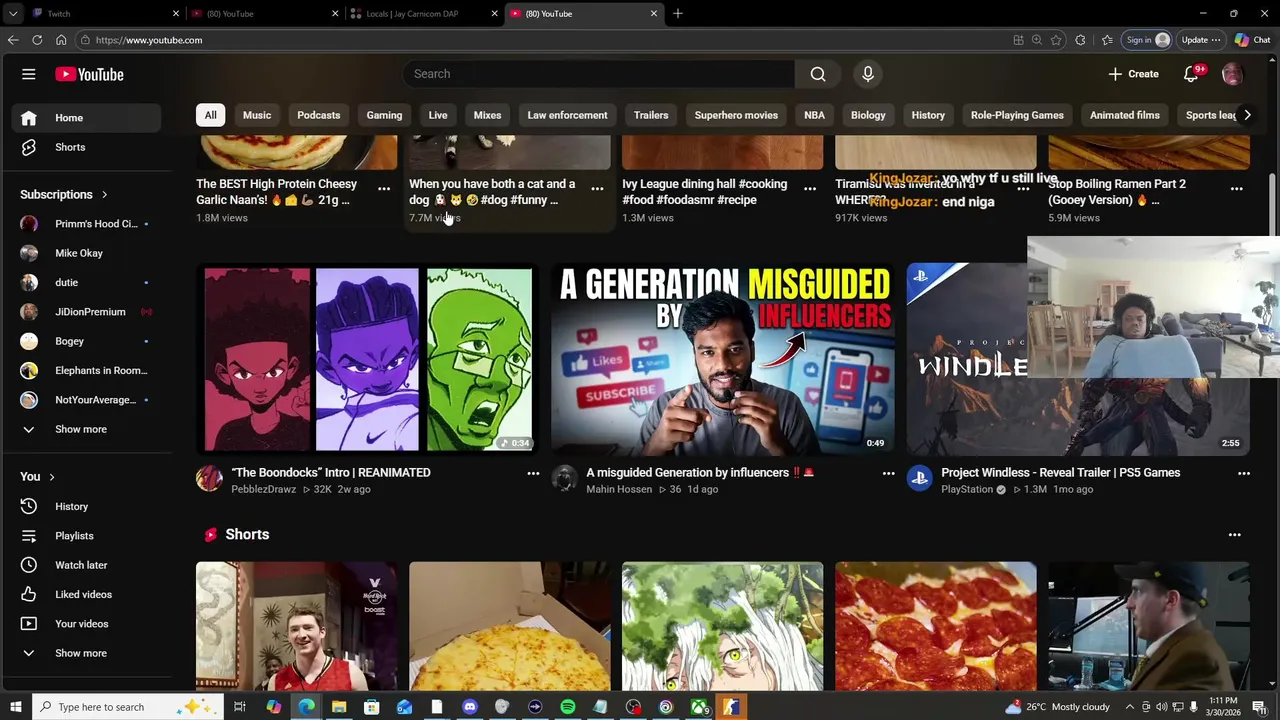Open the notifications bell
1280x720 pixels.
click(x=1191, y=74)
